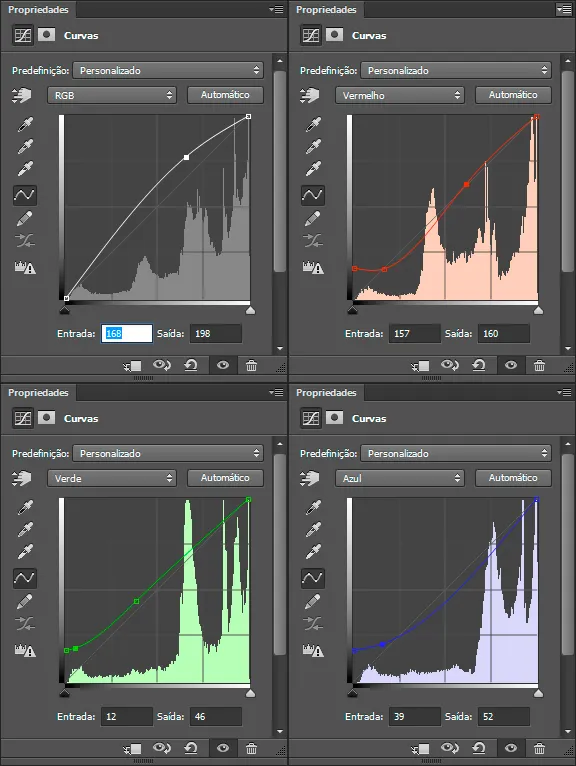Click clip-to-layer icon in RGB panel
This screenshot has height=766, width=576.
[x=132, y=365]
